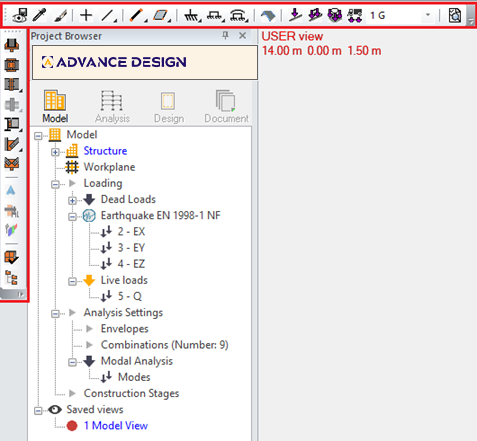Collapse the Saved views node
The image size is (477, 441).
[38, 411]
